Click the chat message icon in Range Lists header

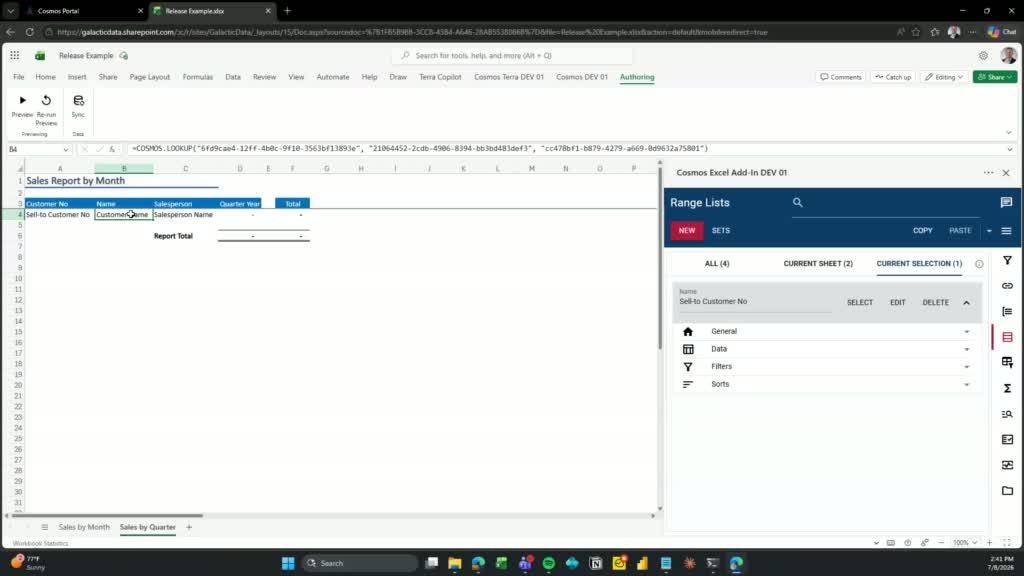[1006, 202]
